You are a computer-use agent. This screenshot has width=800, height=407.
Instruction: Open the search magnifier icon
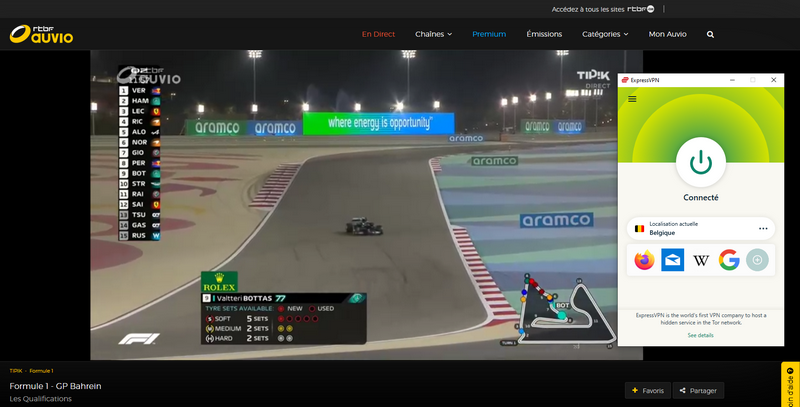tap(710, 34)
